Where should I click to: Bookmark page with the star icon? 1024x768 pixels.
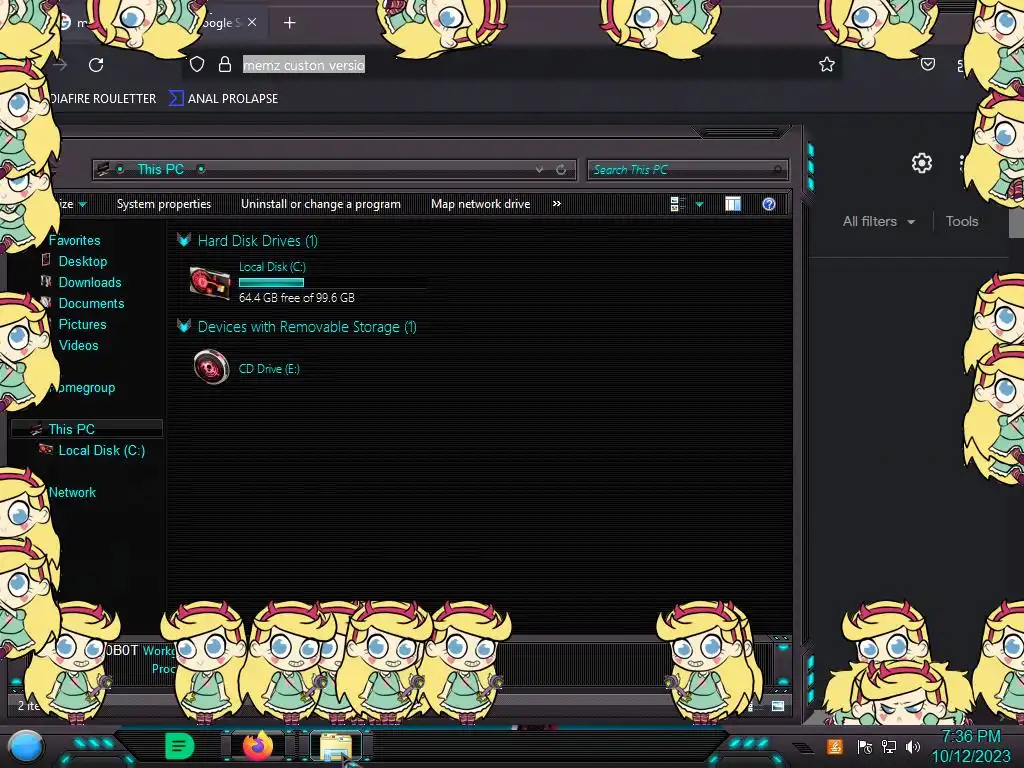(x=827, y=64)
